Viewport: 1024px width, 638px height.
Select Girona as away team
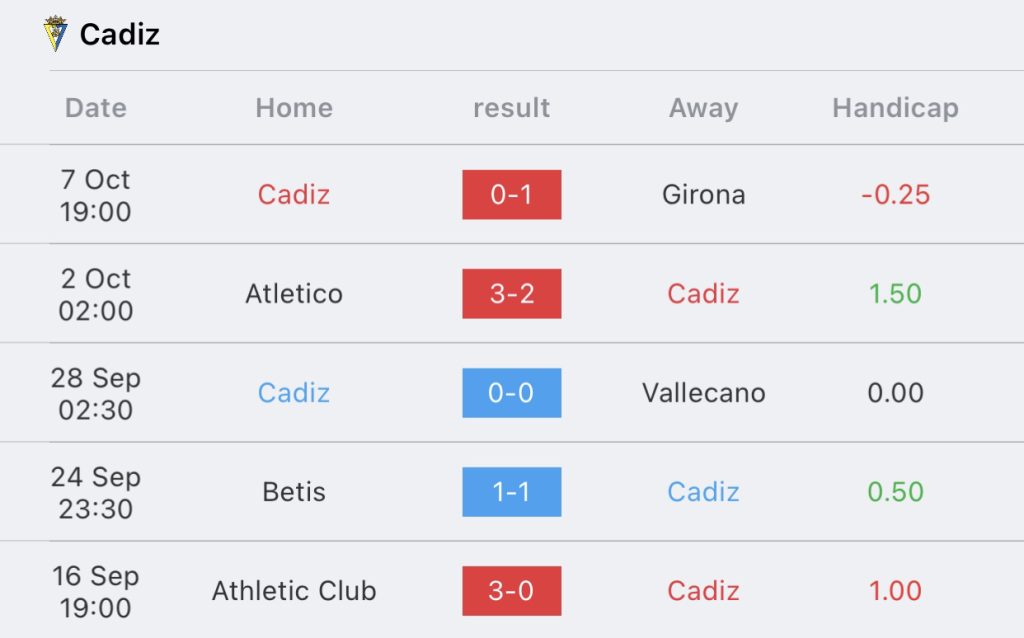point(703,195)
